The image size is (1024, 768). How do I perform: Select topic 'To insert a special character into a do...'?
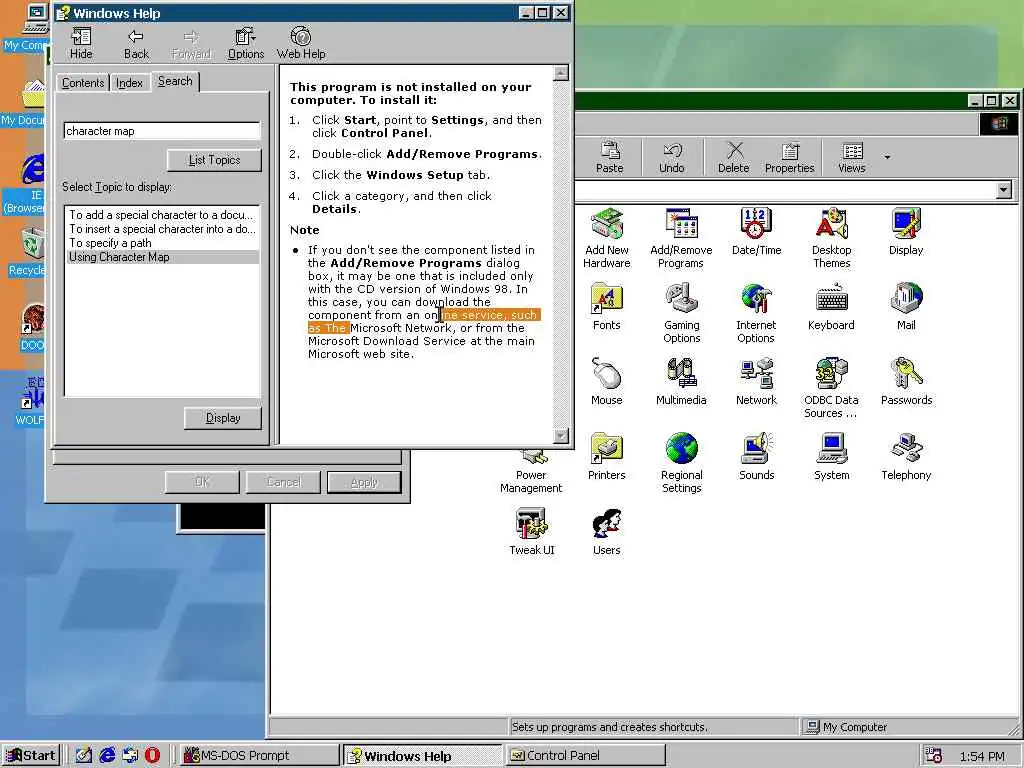[x=162, y=229]
